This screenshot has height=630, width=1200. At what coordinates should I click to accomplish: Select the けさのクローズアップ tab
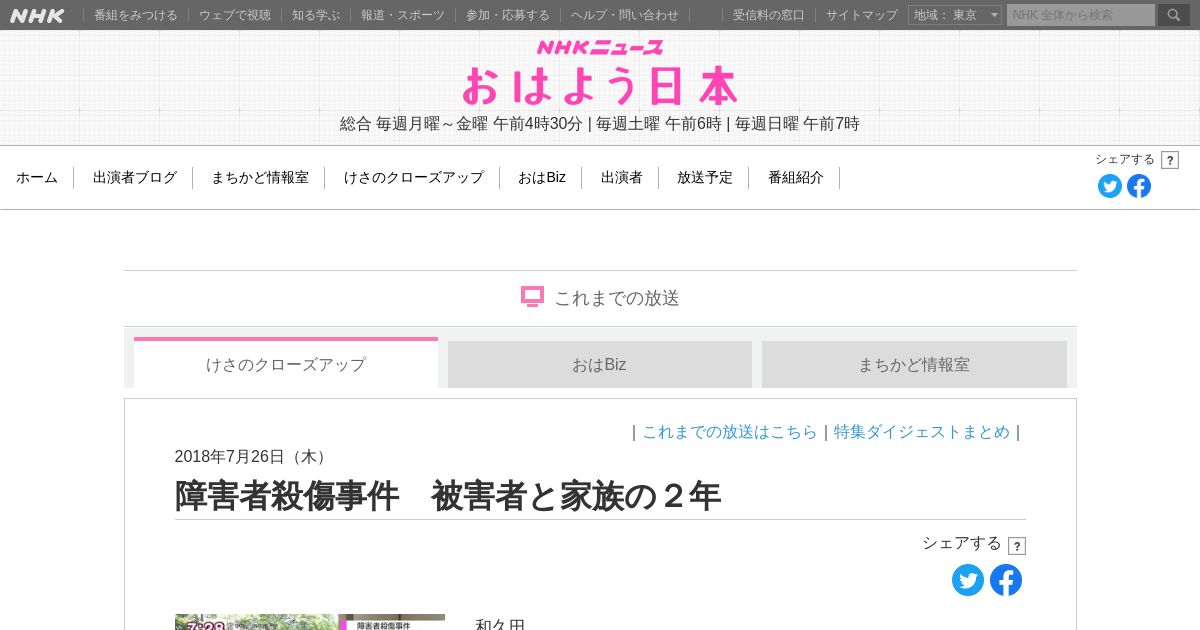[x=286, y=363]
